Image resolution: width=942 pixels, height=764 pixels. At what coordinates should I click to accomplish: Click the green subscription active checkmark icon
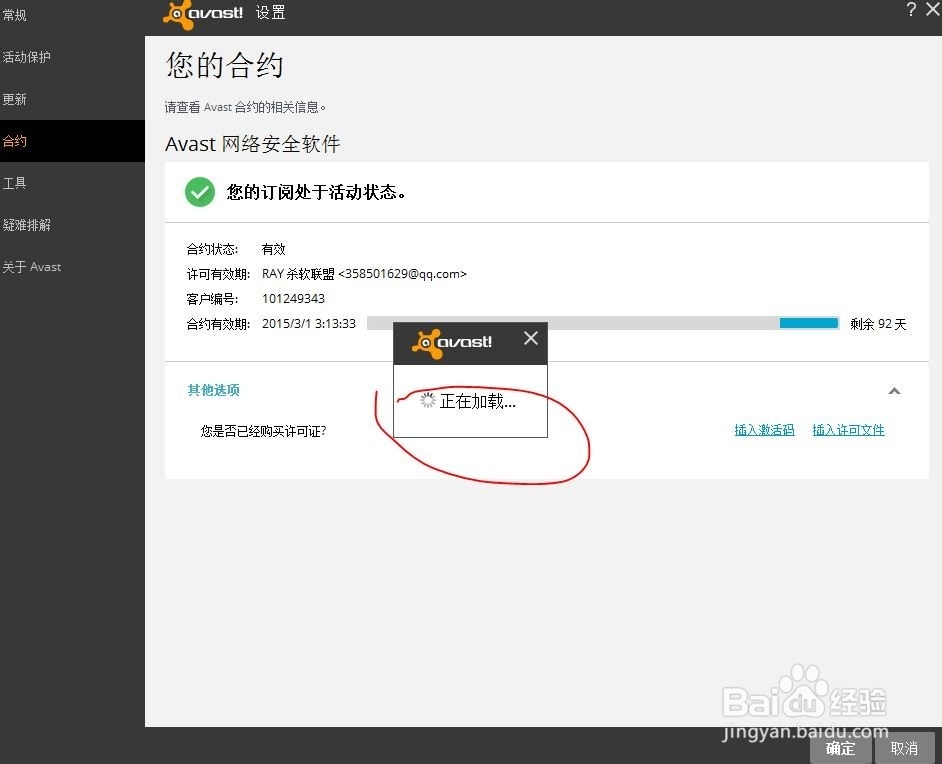pyautogui.click(x=199, y=192)
